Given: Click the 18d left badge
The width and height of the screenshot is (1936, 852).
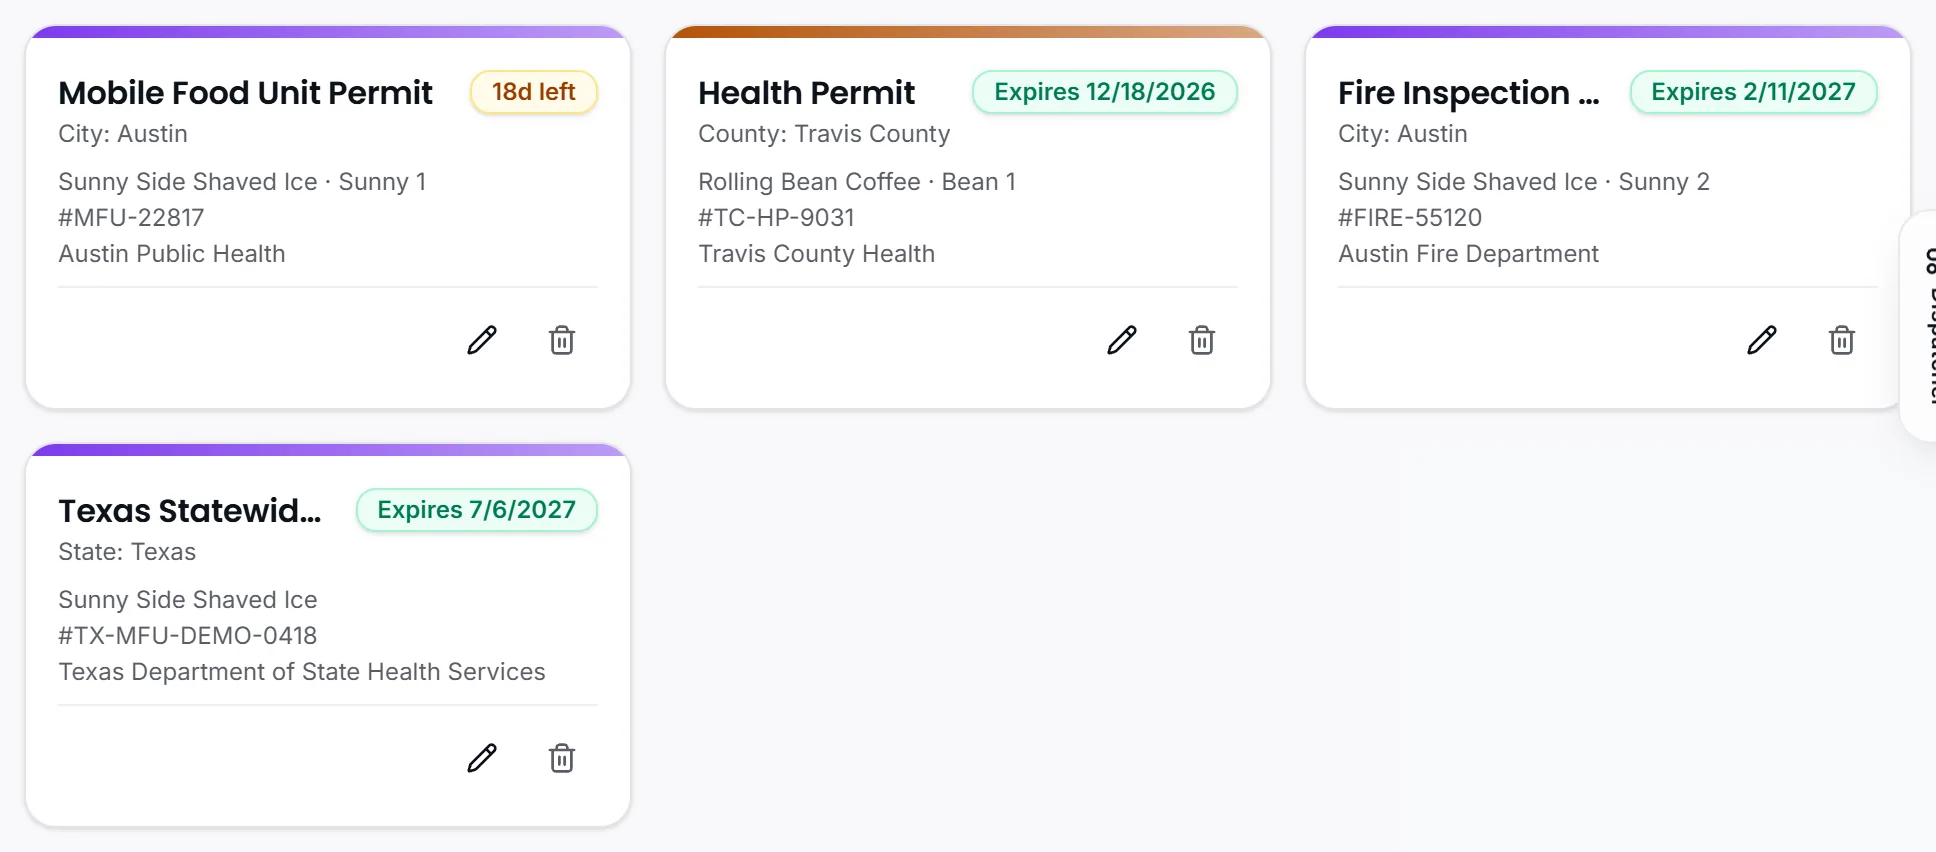Looking at the screenshot, I should pos(534,92).
